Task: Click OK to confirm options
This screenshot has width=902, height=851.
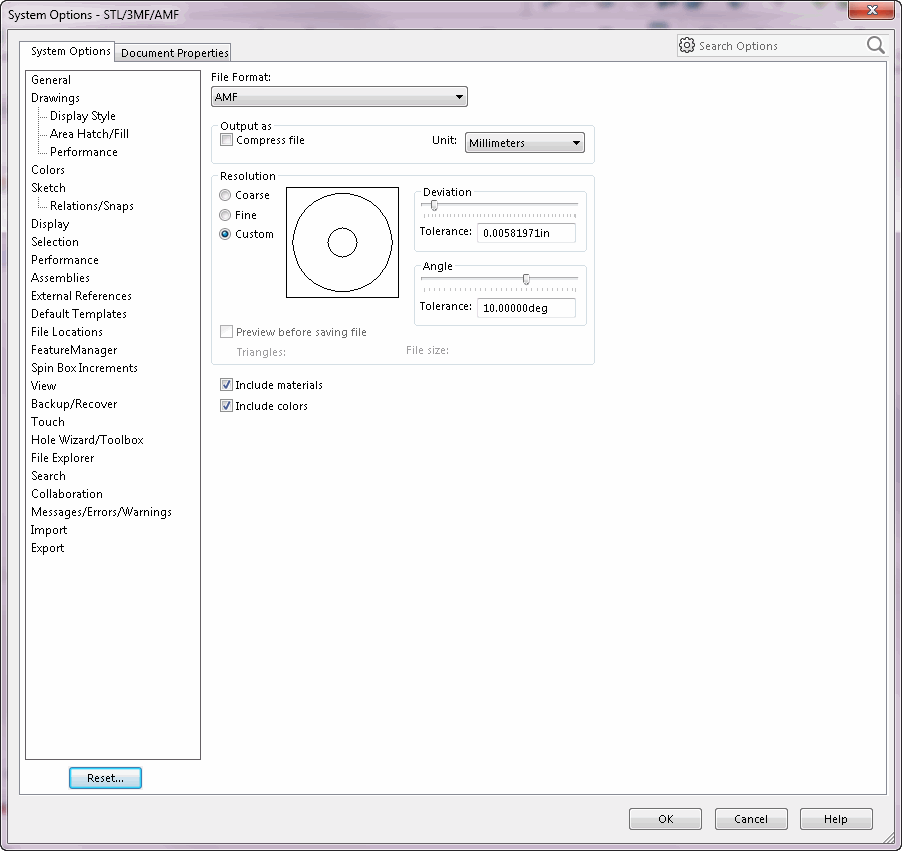Action: tap(666, 819)
